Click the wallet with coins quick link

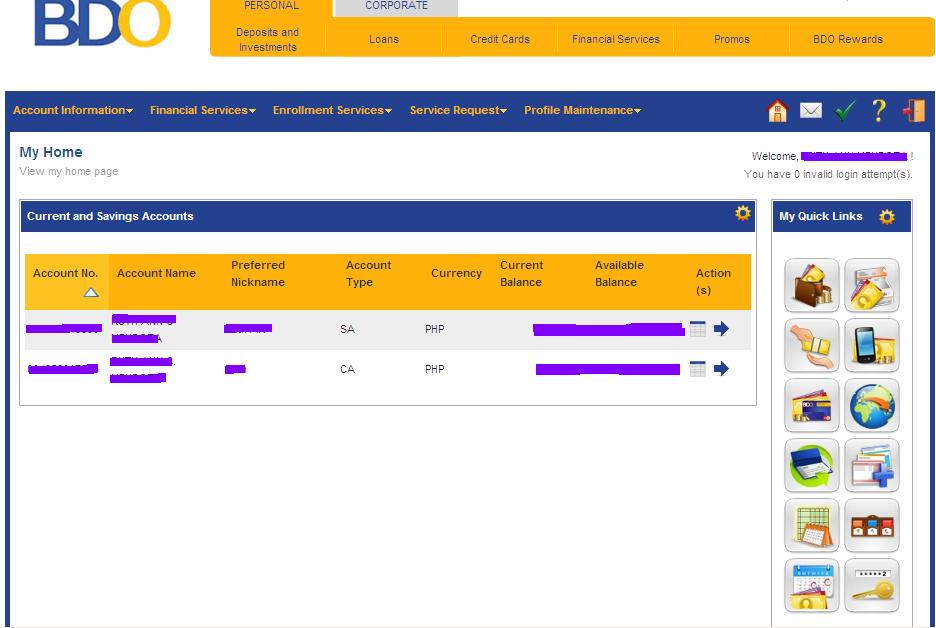pos(812,285)
